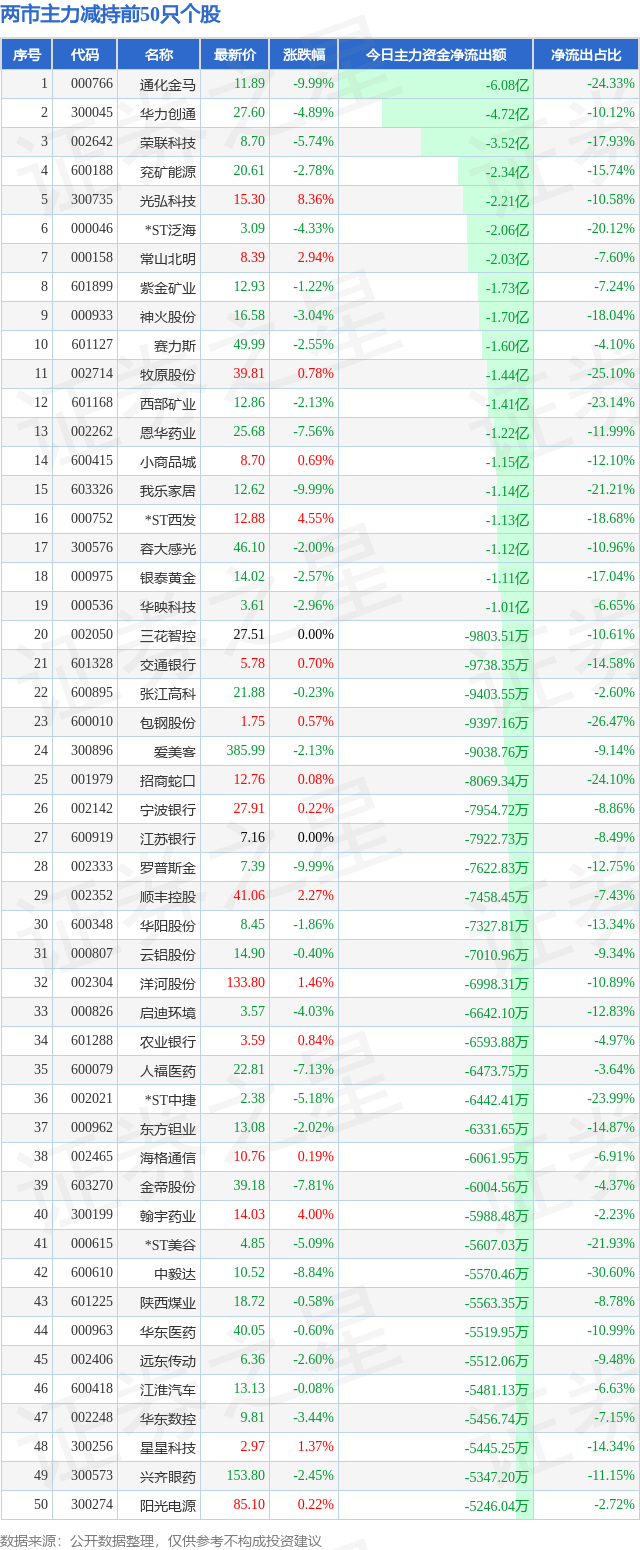Click the 名称 column header

point(159,54)
